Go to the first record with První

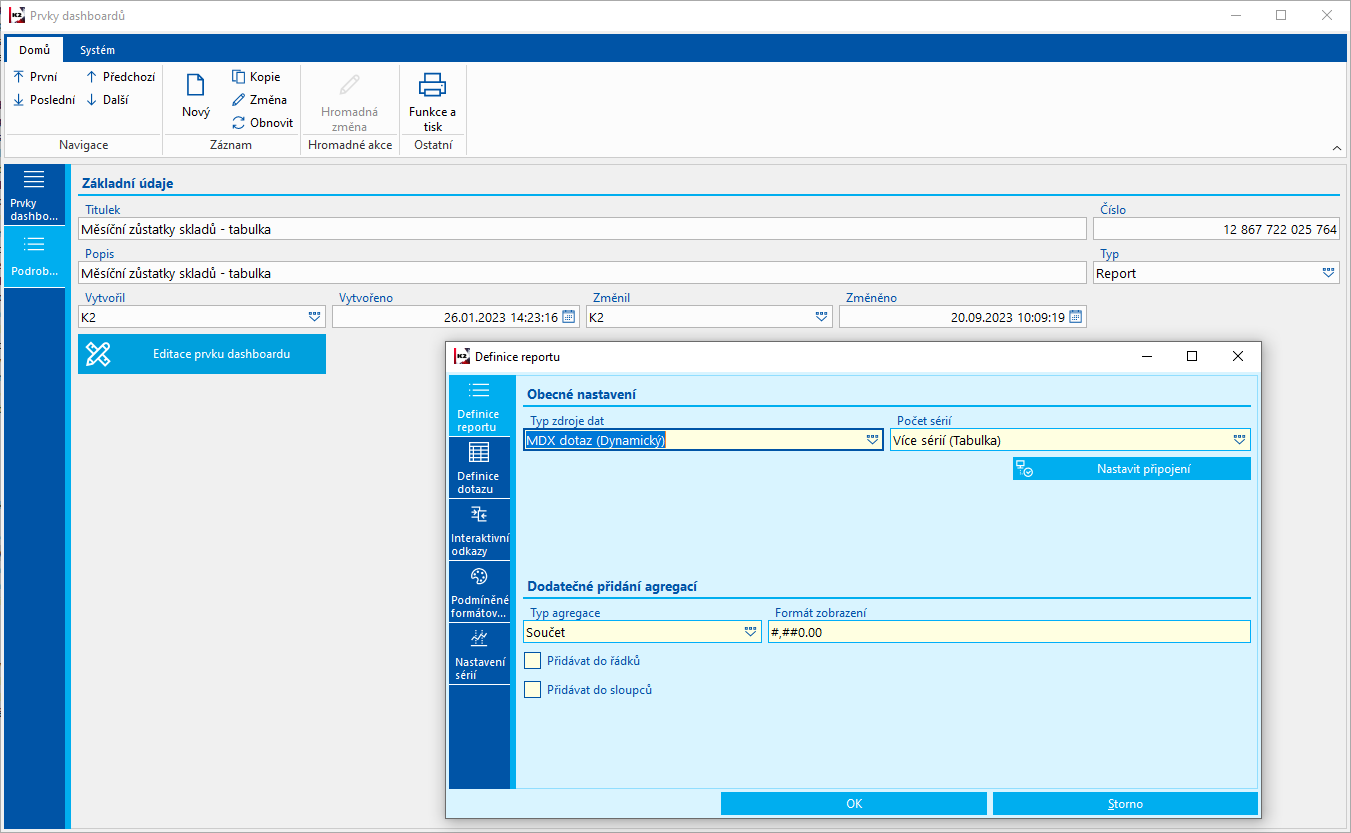click(x=35, y=77)
